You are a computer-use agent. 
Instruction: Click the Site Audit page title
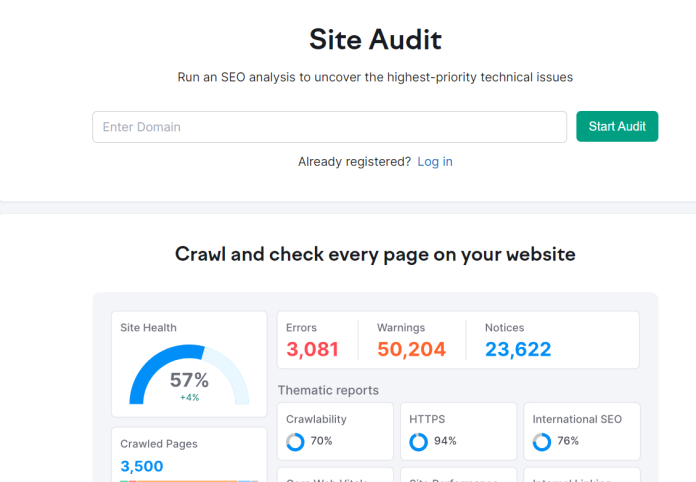coord(376,40)
